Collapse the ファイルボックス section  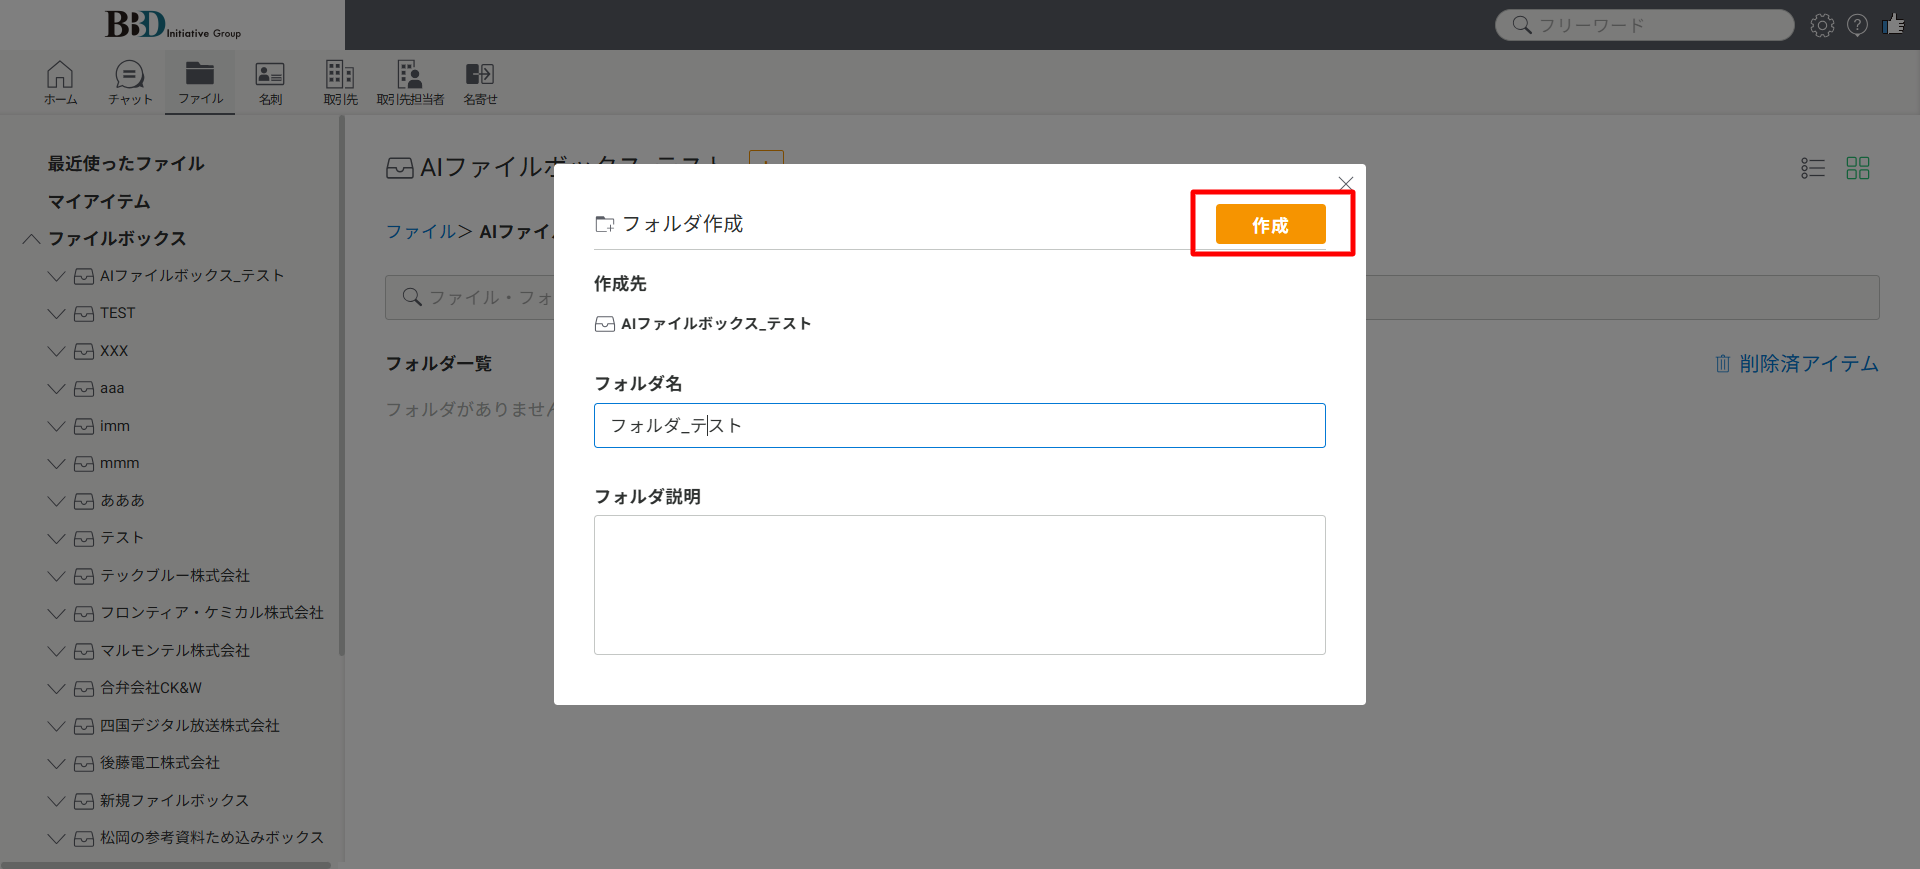pos(32,239)
